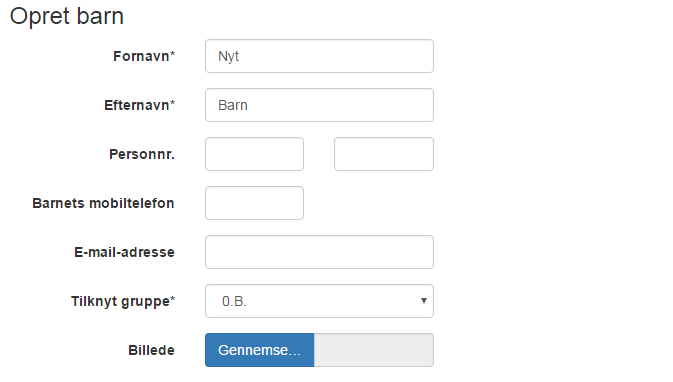
Task: Click the Efternavn label
Action: point(139,105)
